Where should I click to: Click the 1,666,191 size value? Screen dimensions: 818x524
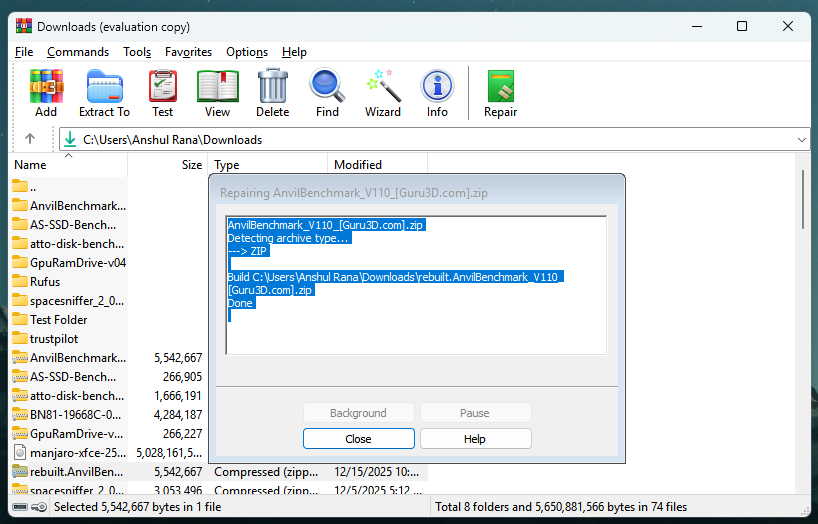pos(178,396)
